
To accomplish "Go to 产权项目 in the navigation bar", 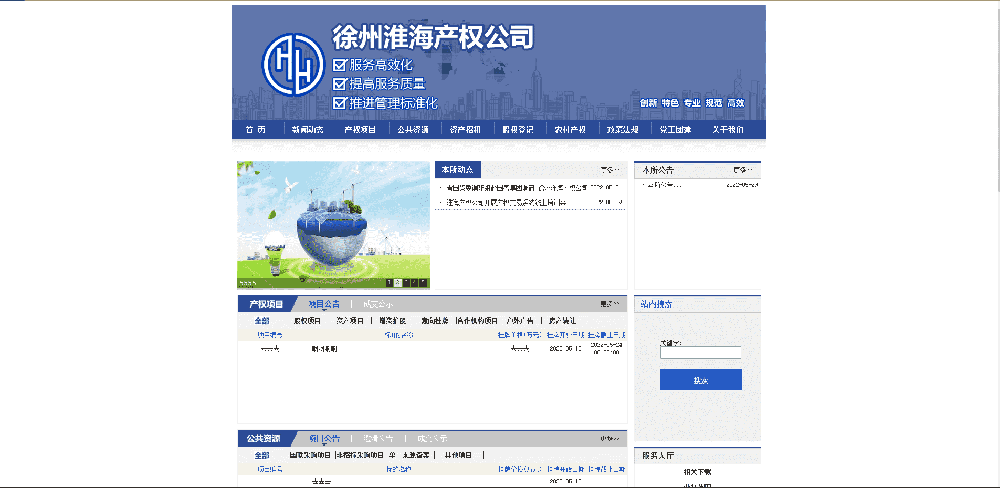I will [x=360, y=130].
